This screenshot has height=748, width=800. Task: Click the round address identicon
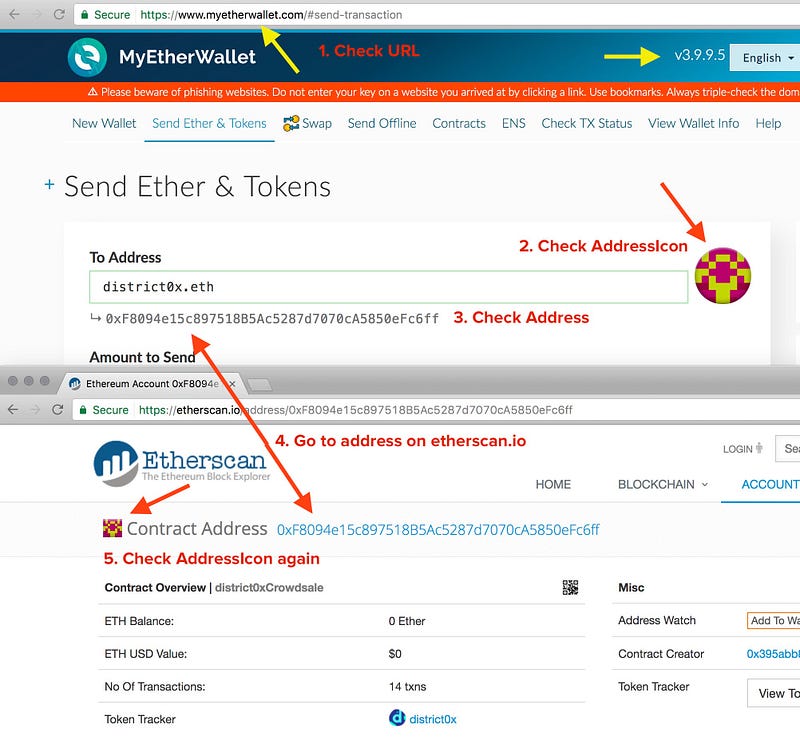click(x=722, y=276)
